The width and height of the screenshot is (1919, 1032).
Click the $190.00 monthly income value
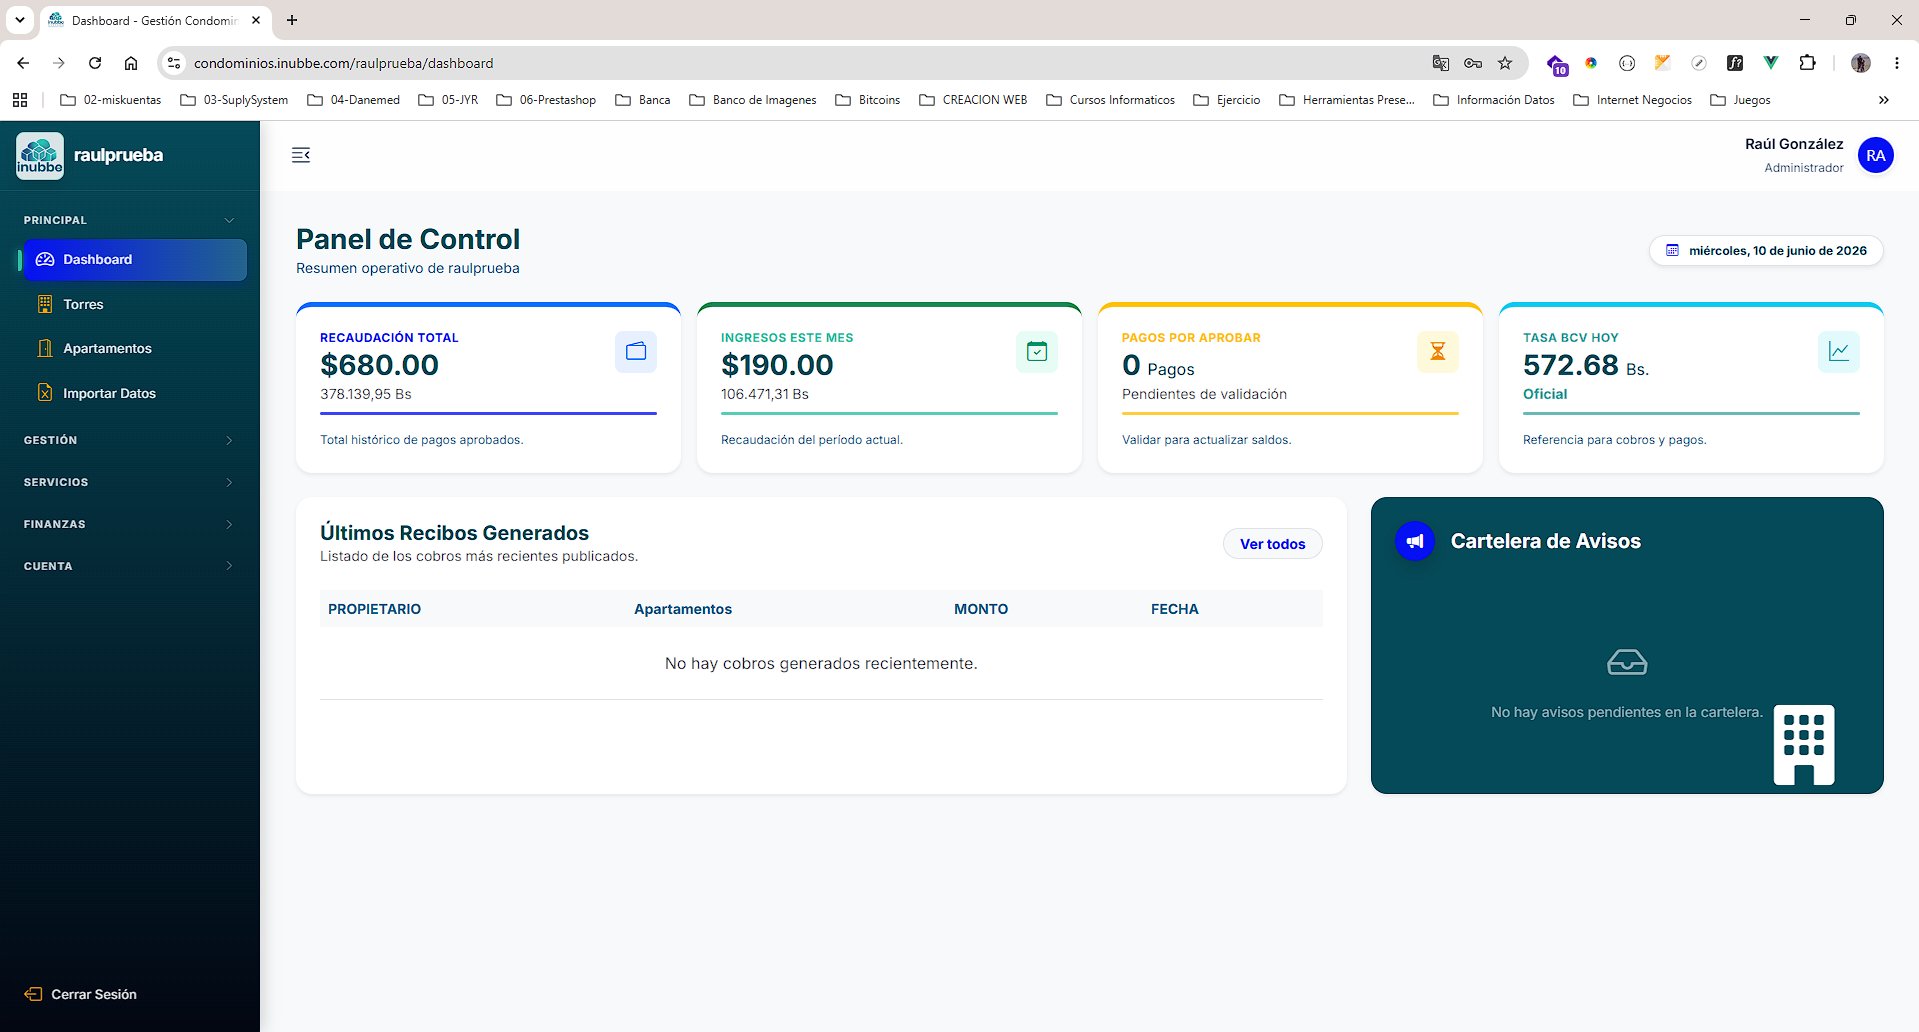[777, 365]
